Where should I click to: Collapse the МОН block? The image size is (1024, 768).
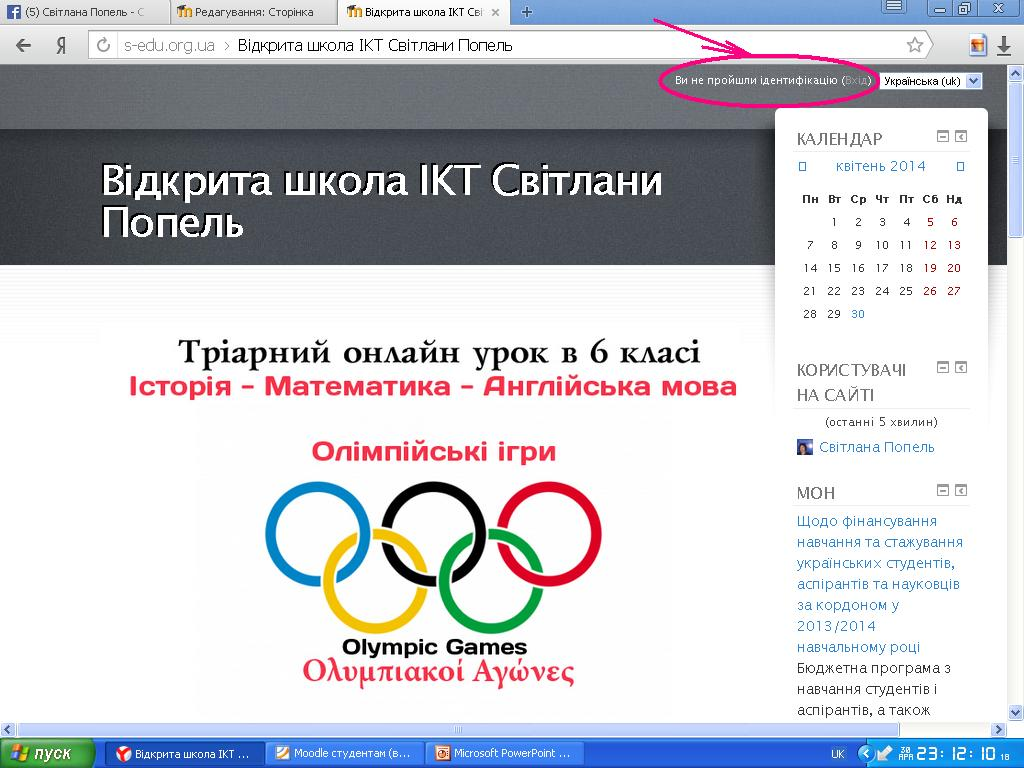coord(942,490)
